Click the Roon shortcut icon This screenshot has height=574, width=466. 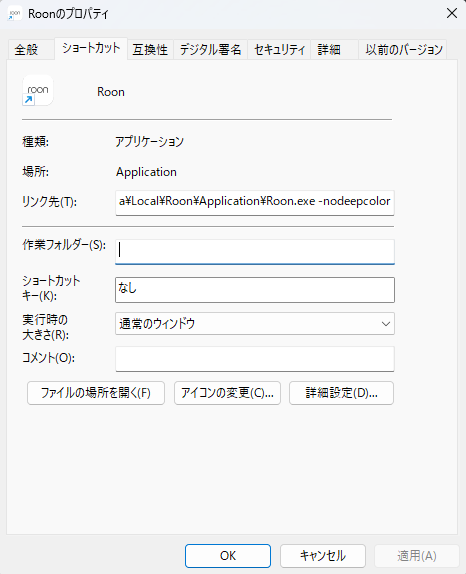38,90
